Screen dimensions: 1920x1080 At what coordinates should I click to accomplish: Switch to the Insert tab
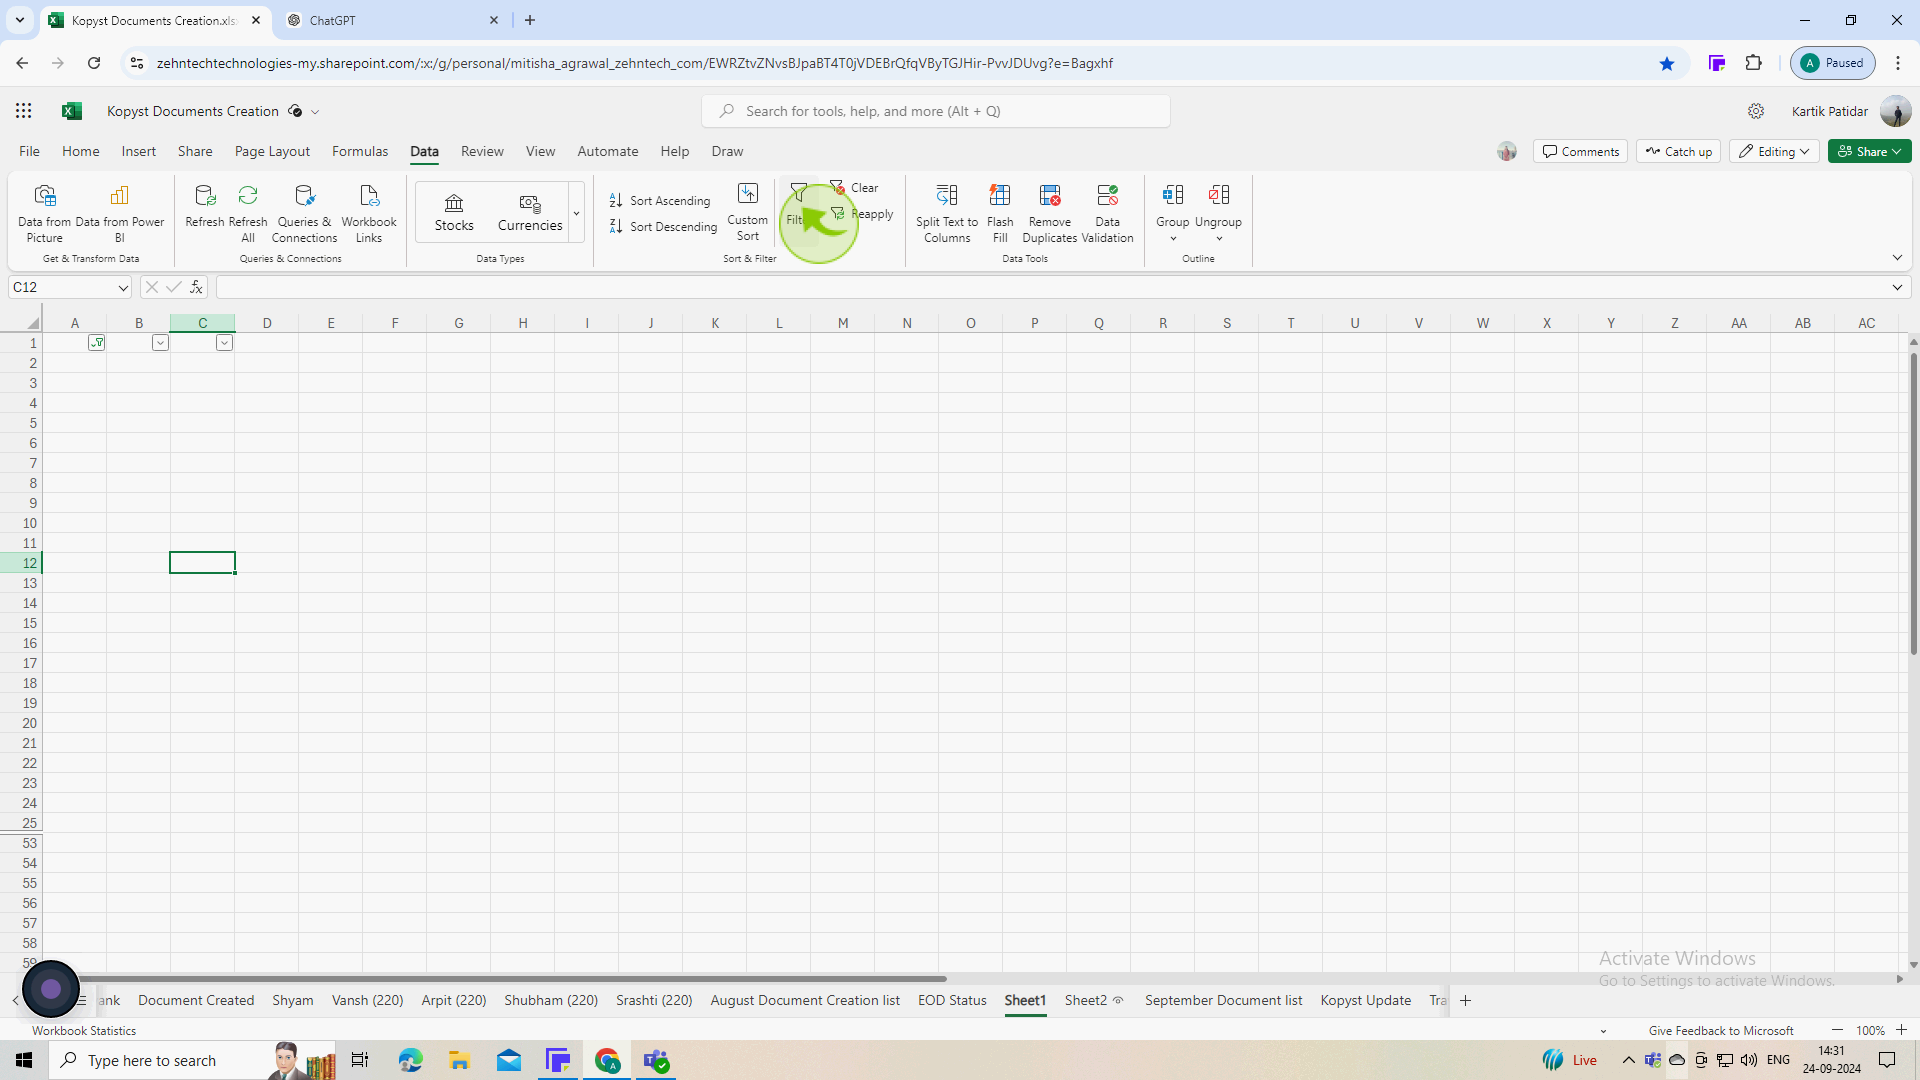138,151
